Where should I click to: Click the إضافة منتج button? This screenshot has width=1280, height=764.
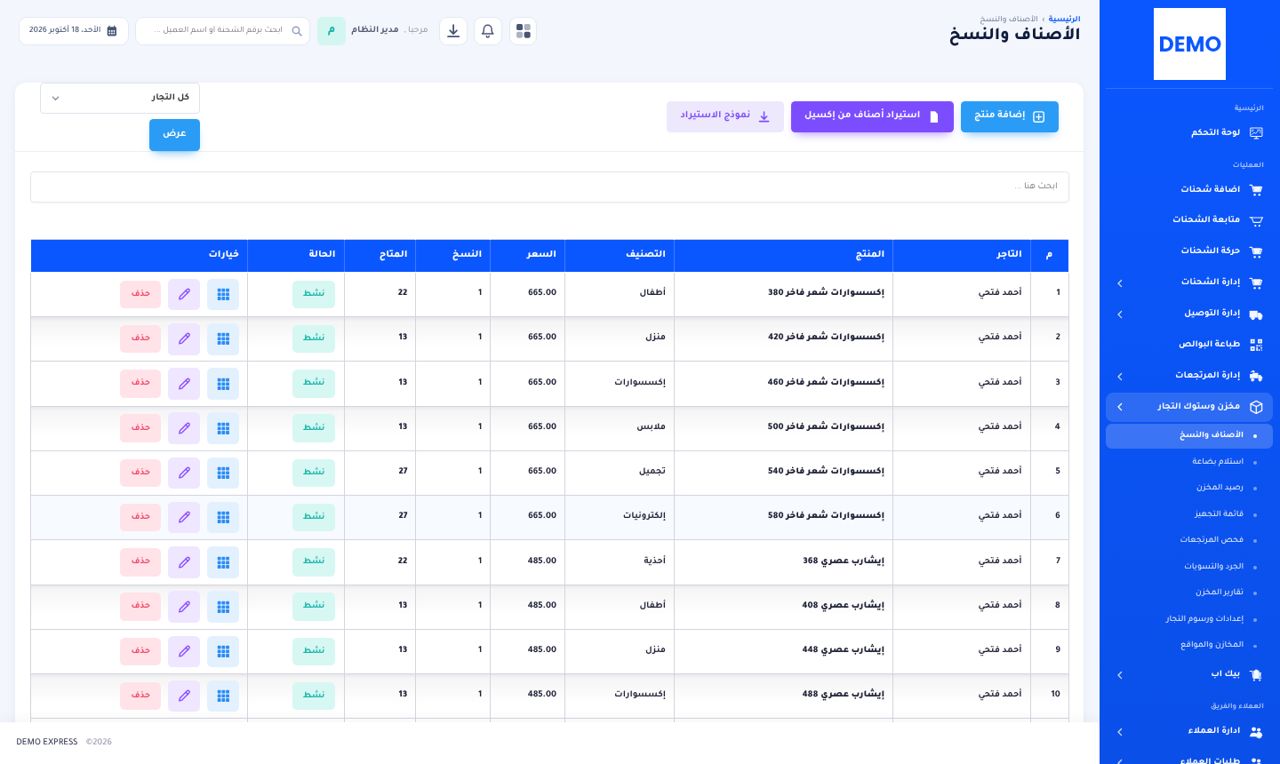tap(1009, 116)
